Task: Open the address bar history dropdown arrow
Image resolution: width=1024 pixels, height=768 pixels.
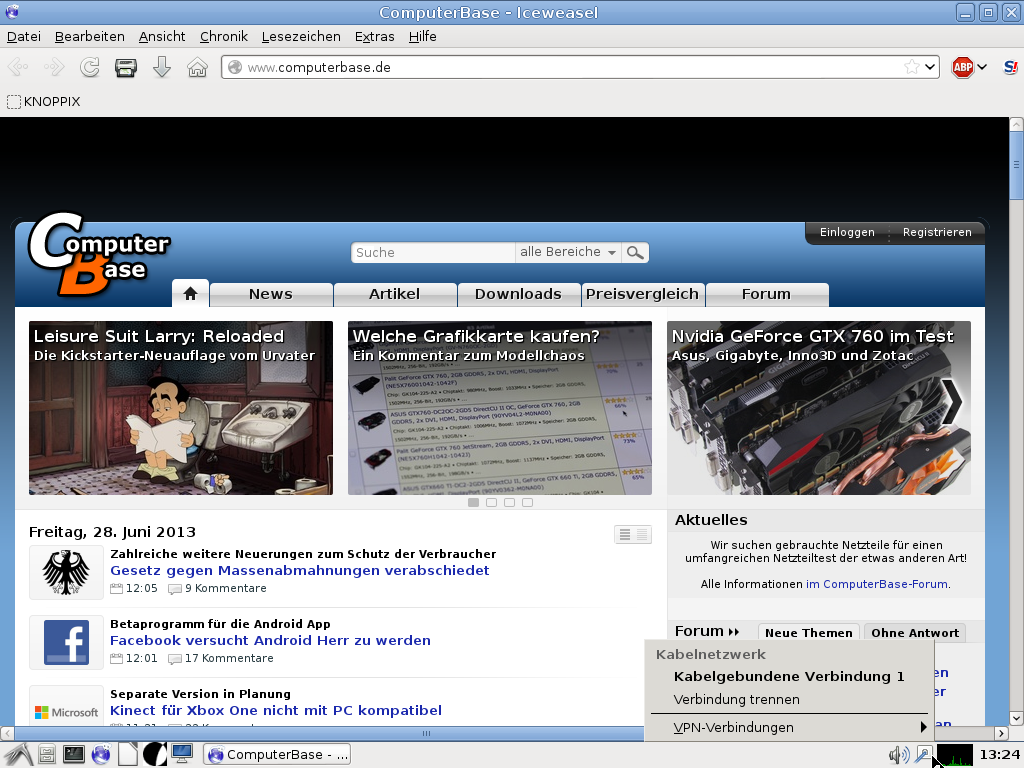Action: click(930, 67)
